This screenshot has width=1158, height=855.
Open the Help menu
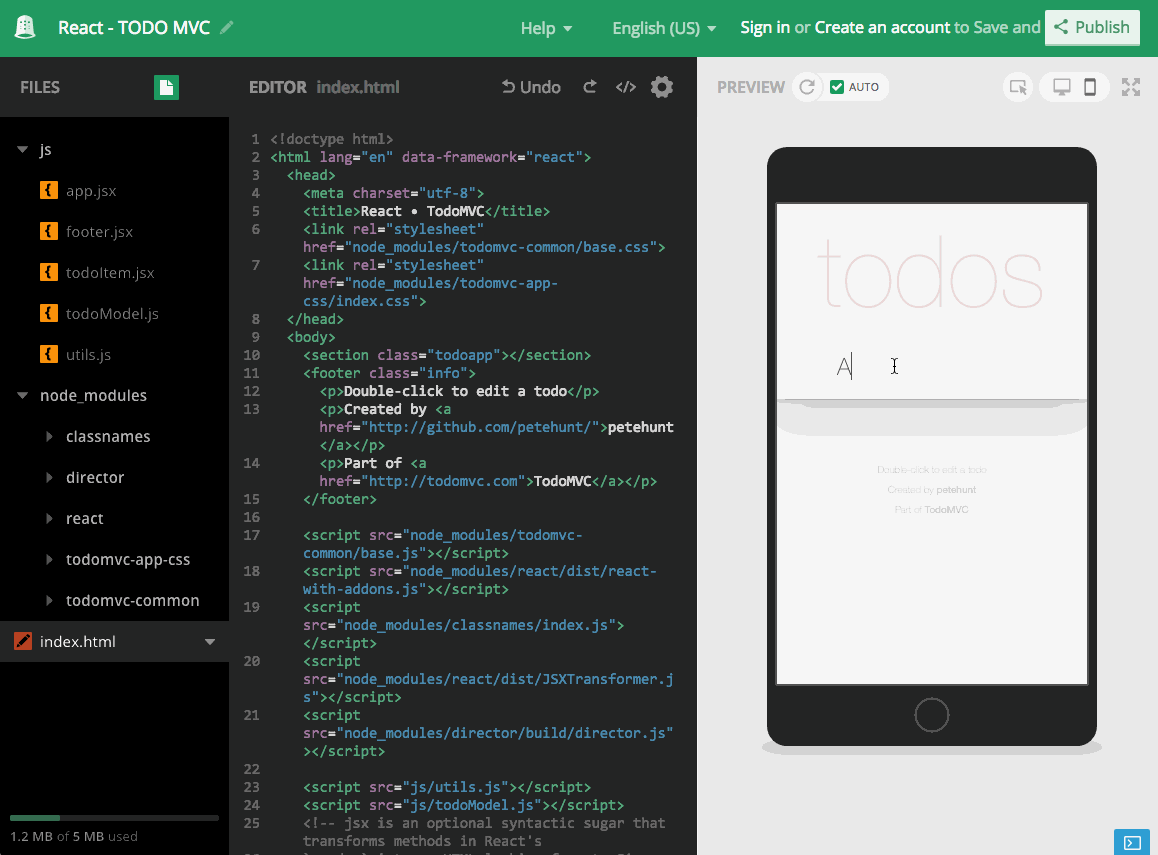pos(546,28)
